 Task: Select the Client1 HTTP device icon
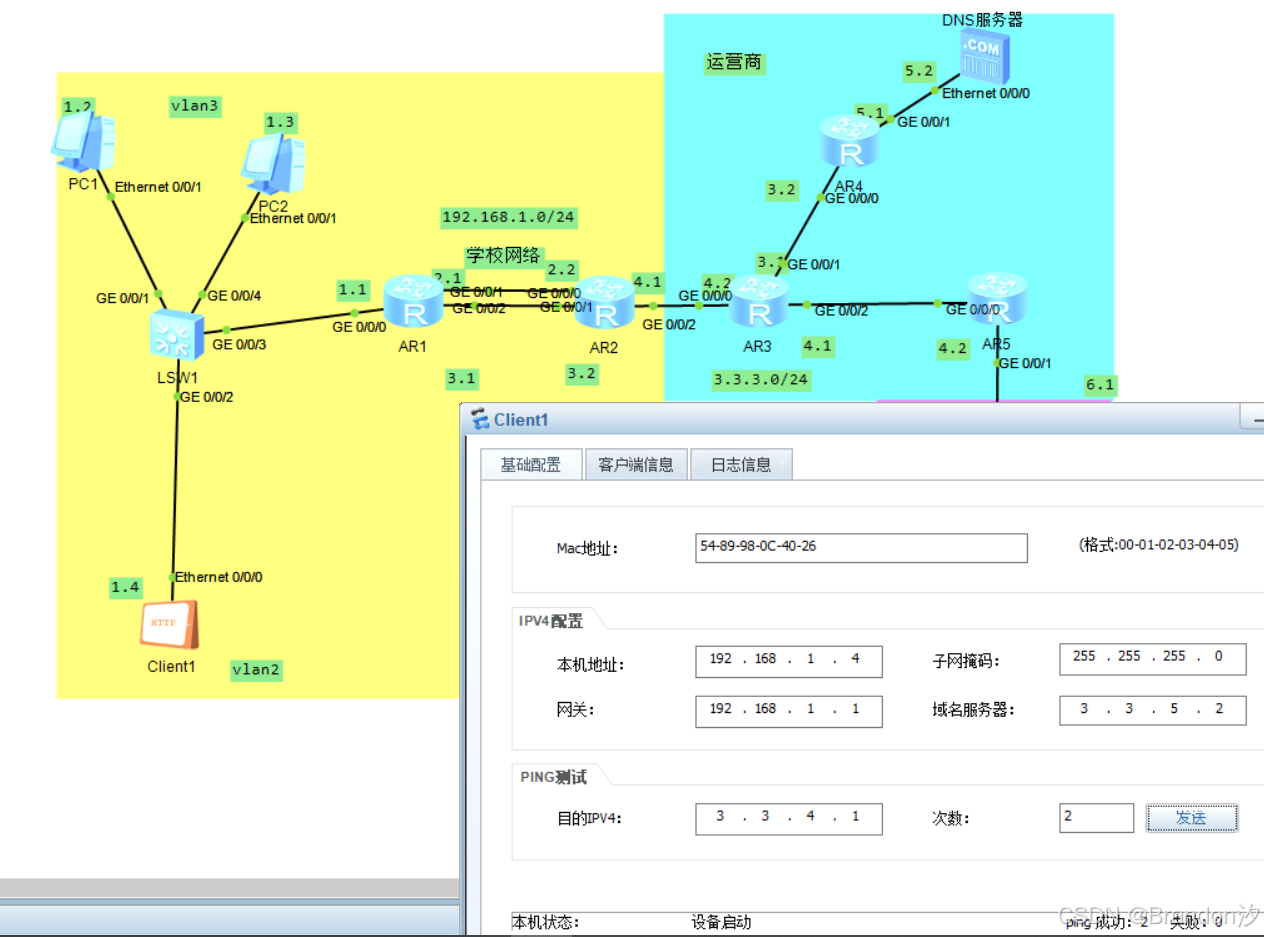tap(168, 626)
